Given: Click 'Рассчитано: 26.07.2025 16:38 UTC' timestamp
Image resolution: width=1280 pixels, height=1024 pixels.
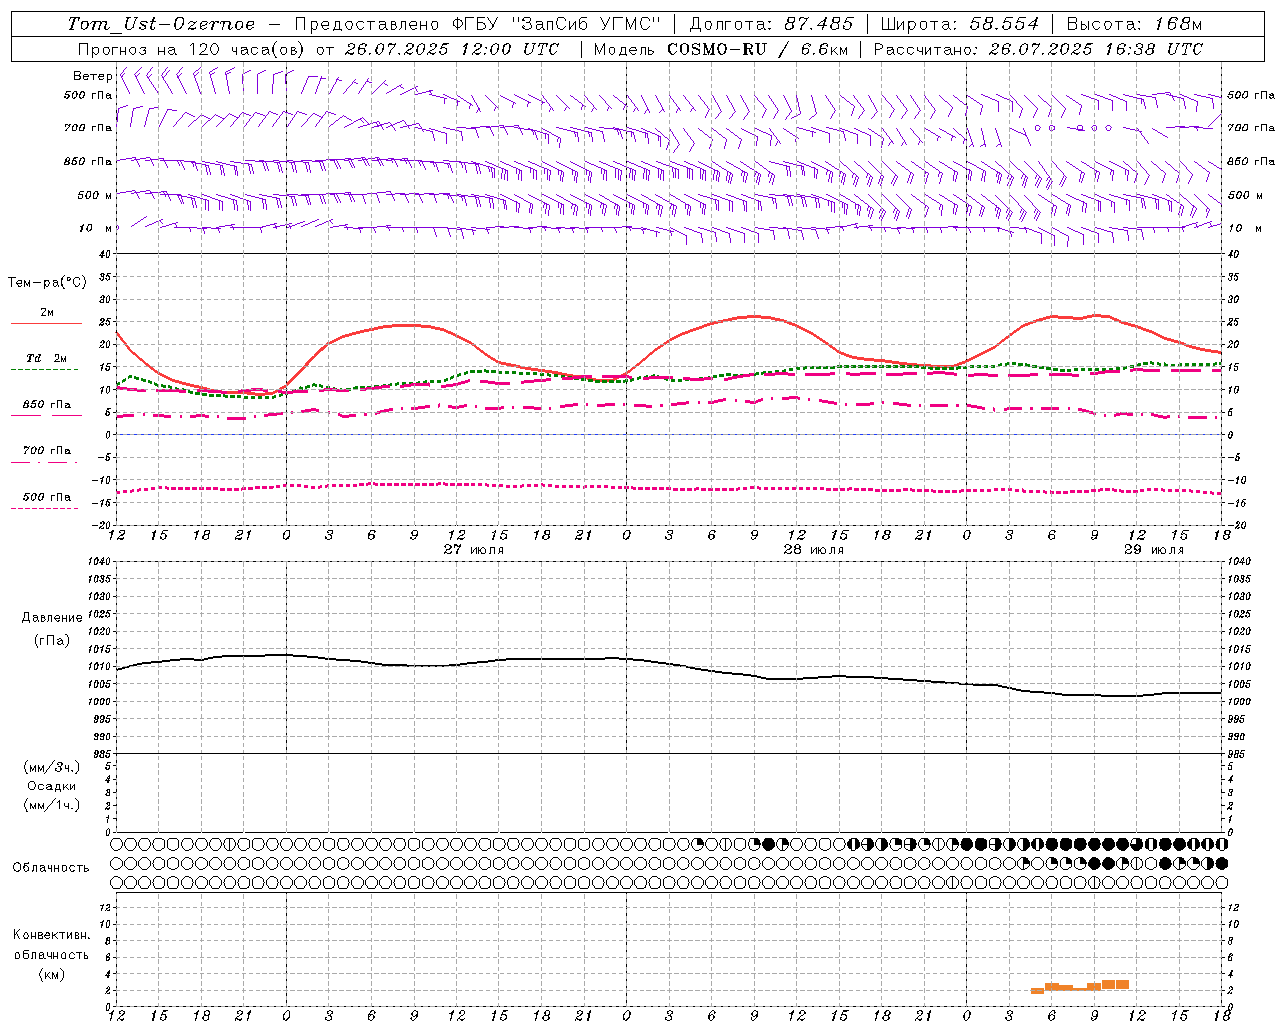Looking at the screenshot, I should click(1038, 49).
